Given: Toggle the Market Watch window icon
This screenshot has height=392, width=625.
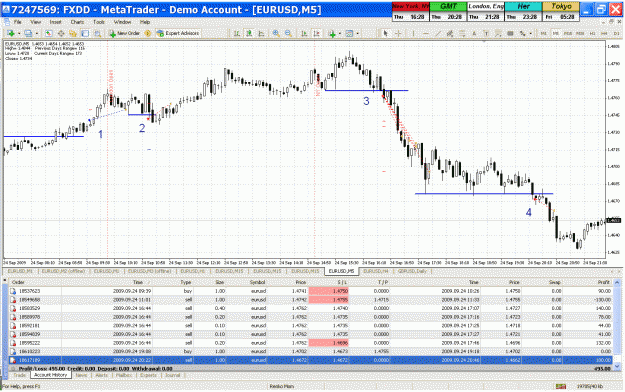Looking at the screenshot, I should tap(48, 33).
